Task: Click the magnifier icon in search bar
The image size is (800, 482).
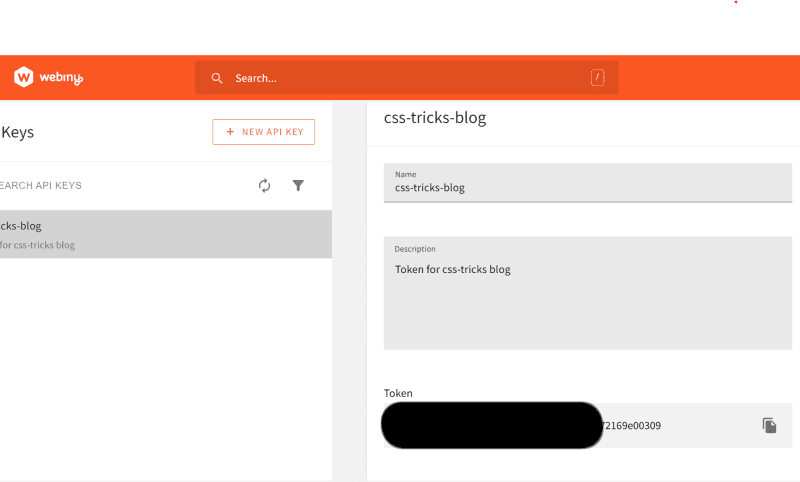Action: 217,78
